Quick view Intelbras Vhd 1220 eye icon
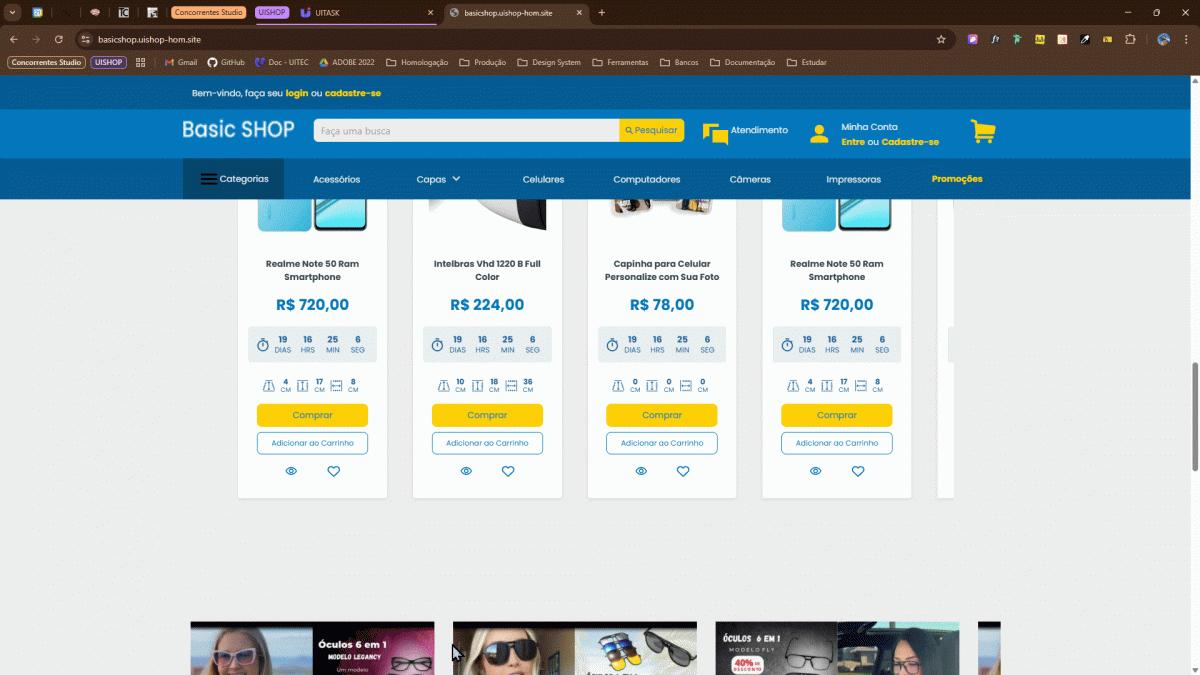Screen dimensions: 1200x675 (x=466, y=471)
